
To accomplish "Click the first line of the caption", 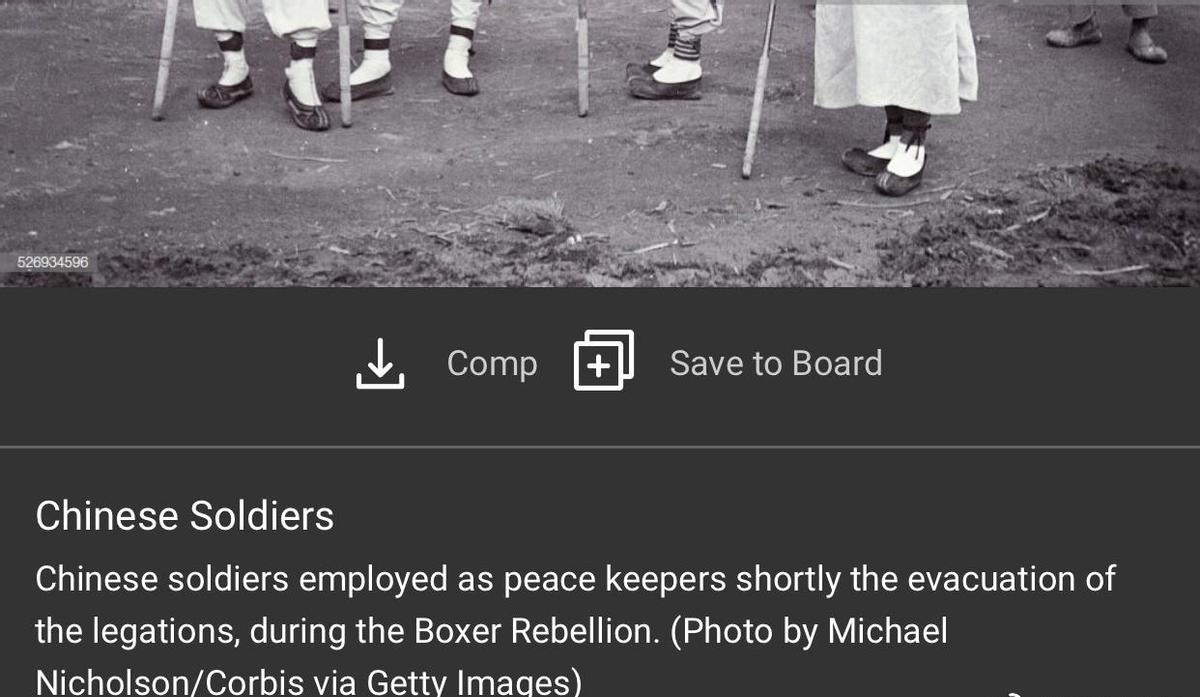I will pyautogui.click(x=575, y=578).
